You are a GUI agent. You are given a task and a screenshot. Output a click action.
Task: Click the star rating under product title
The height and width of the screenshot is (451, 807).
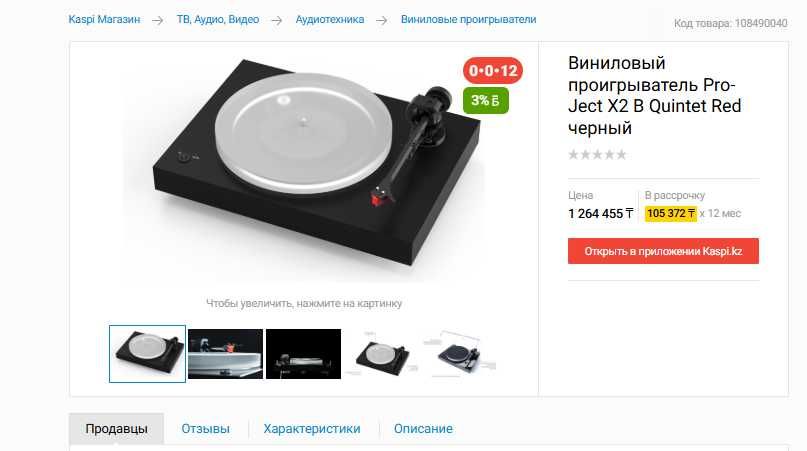pyautogui.click(x=597, y=154)
